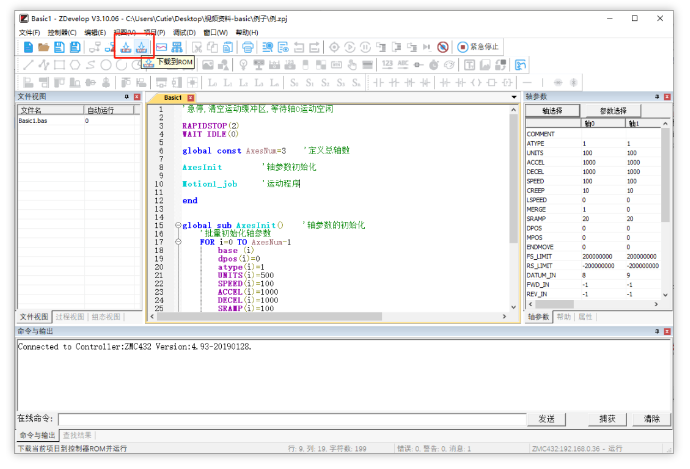This screenshot has width=690, height=469.
Task: Pin the 文件视图 panel
Action: coord(127,97)
